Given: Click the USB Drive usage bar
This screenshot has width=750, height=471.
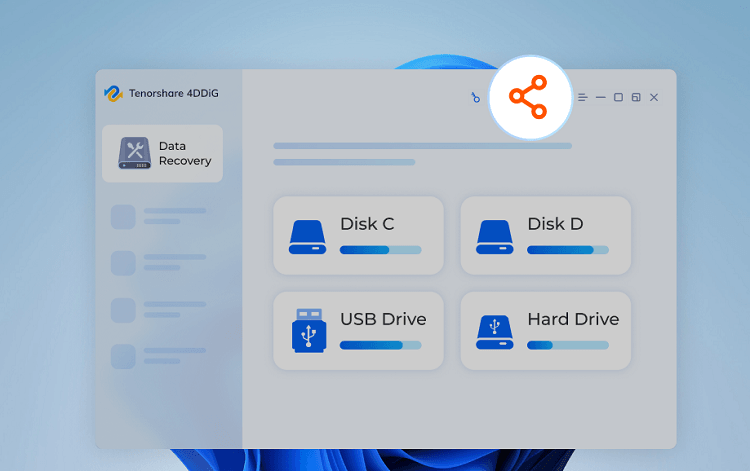Looking at the screenshot, I should coord(380,345).
